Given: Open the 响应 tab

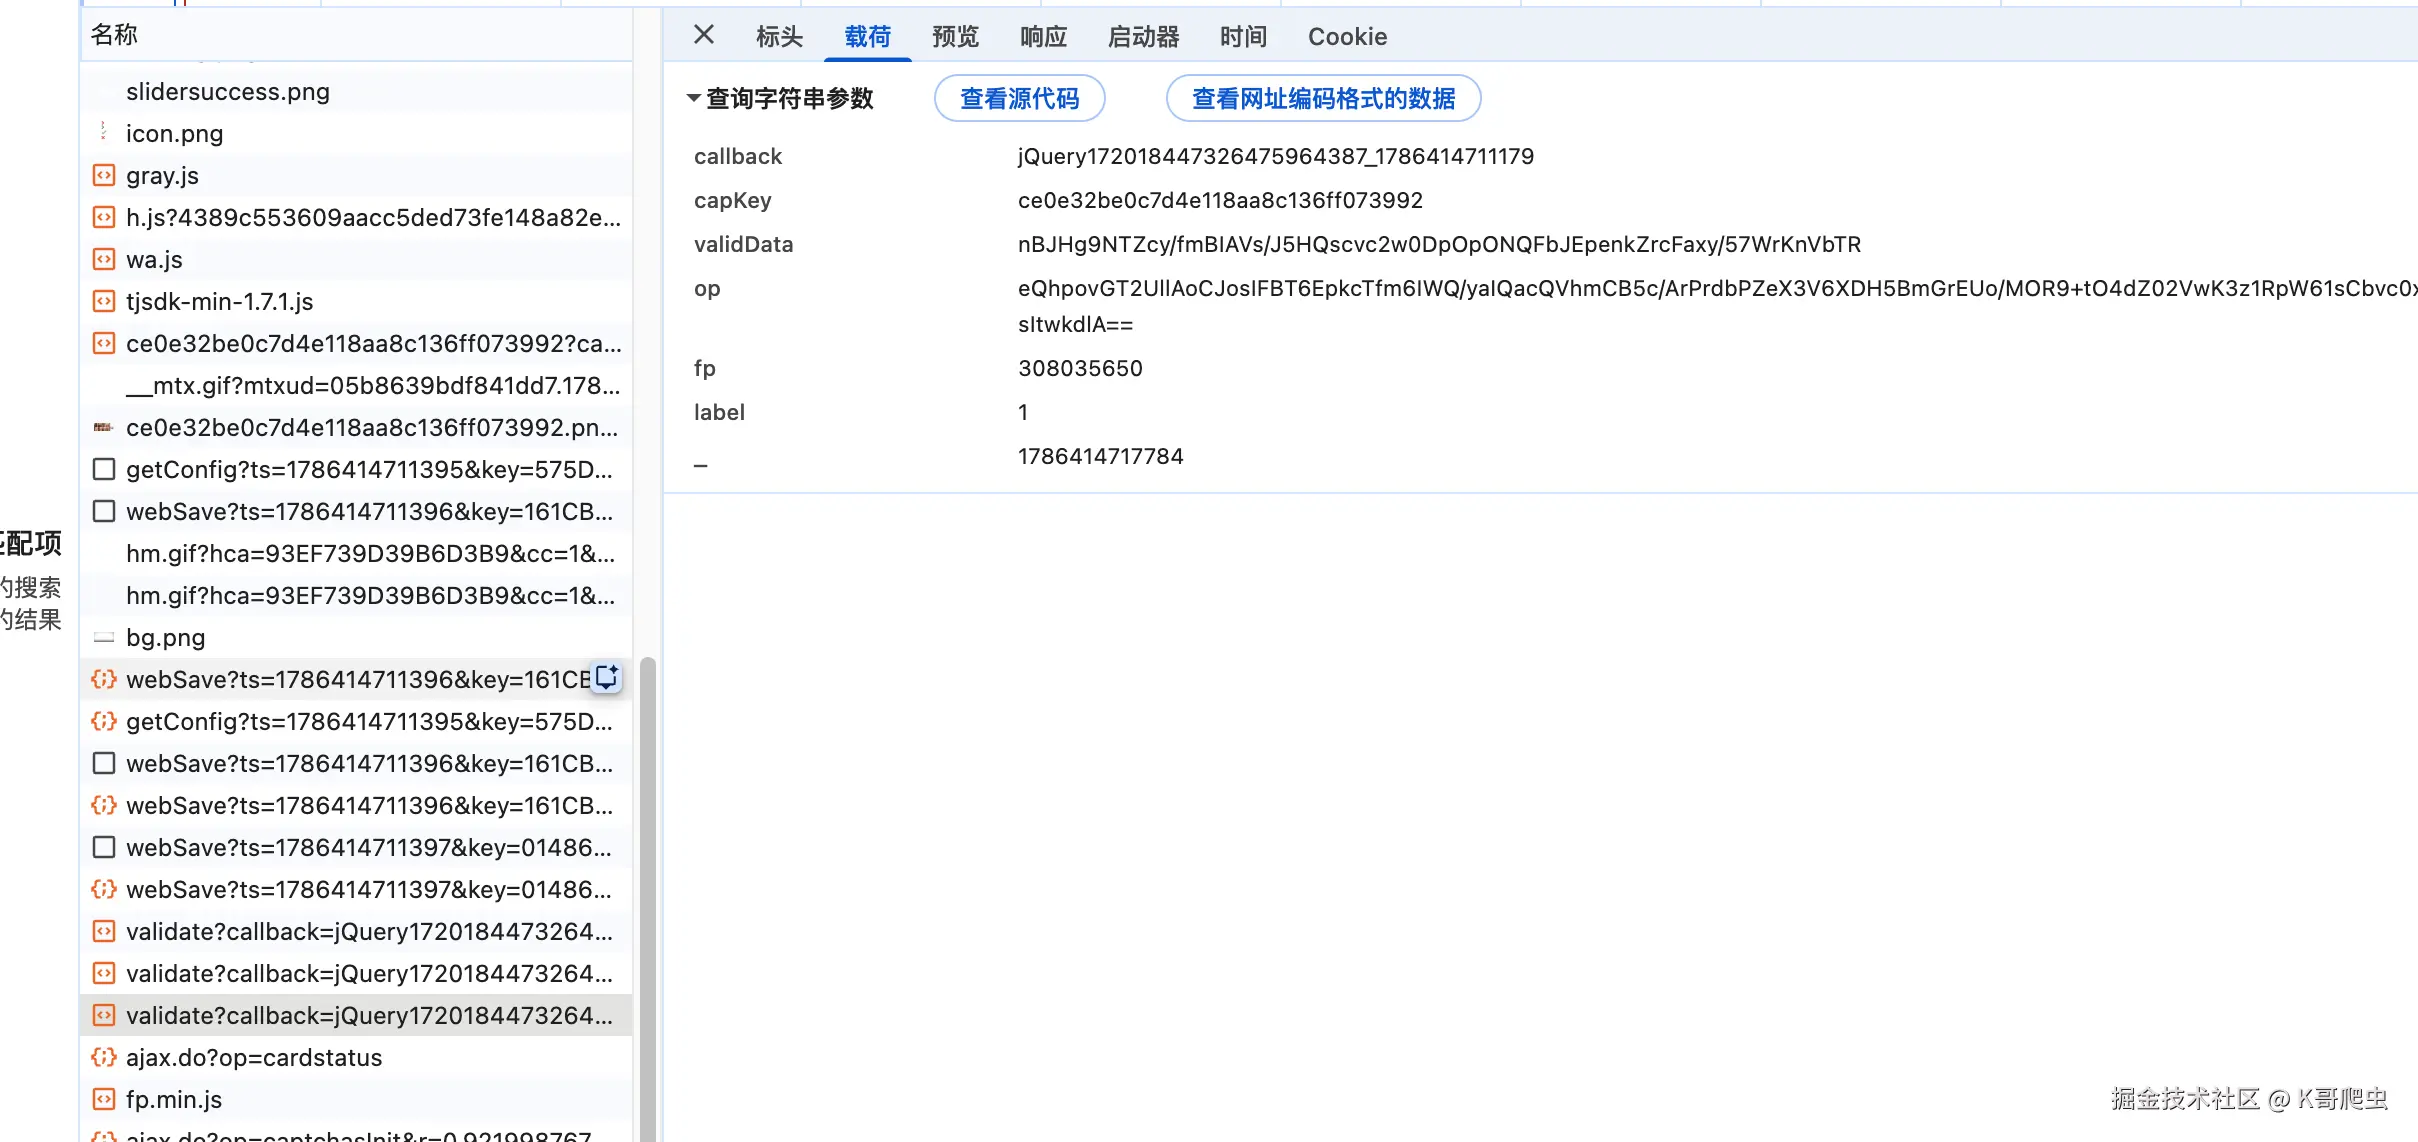Looking at the screenshot, I should (x=1043, y=37).
